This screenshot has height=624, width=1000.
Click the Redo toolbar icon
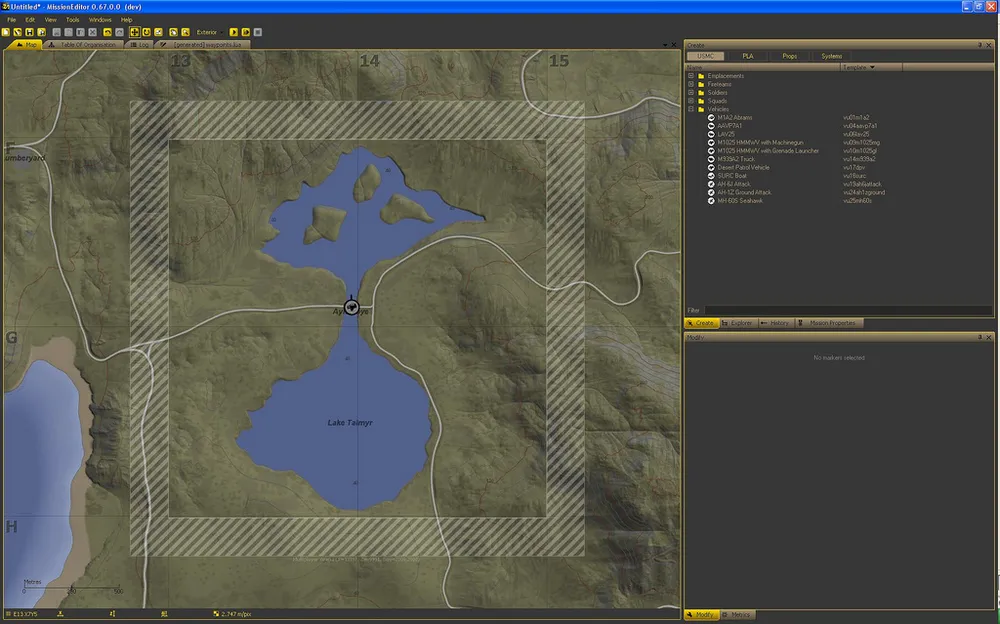point(119,32)
